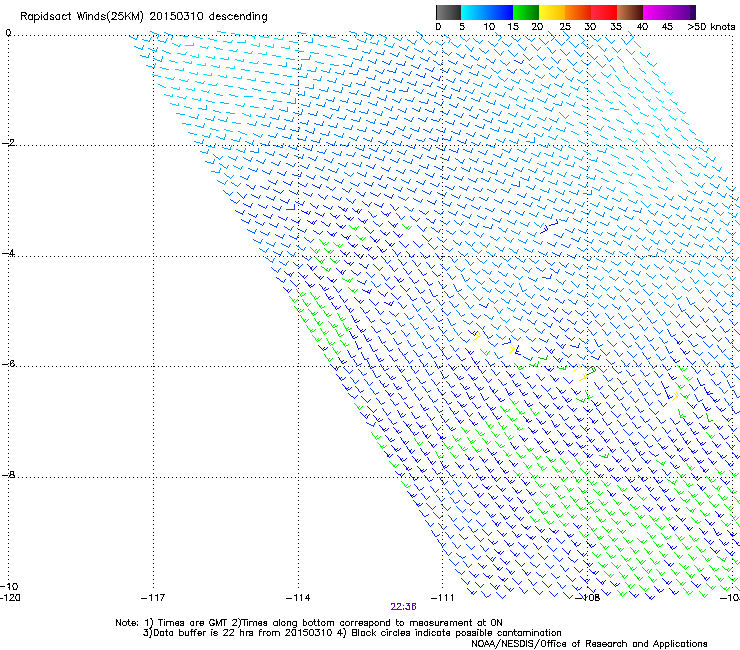Click the blue 10-15 knots legend segment
The image size is (740, 650).
tap(500, 12)
